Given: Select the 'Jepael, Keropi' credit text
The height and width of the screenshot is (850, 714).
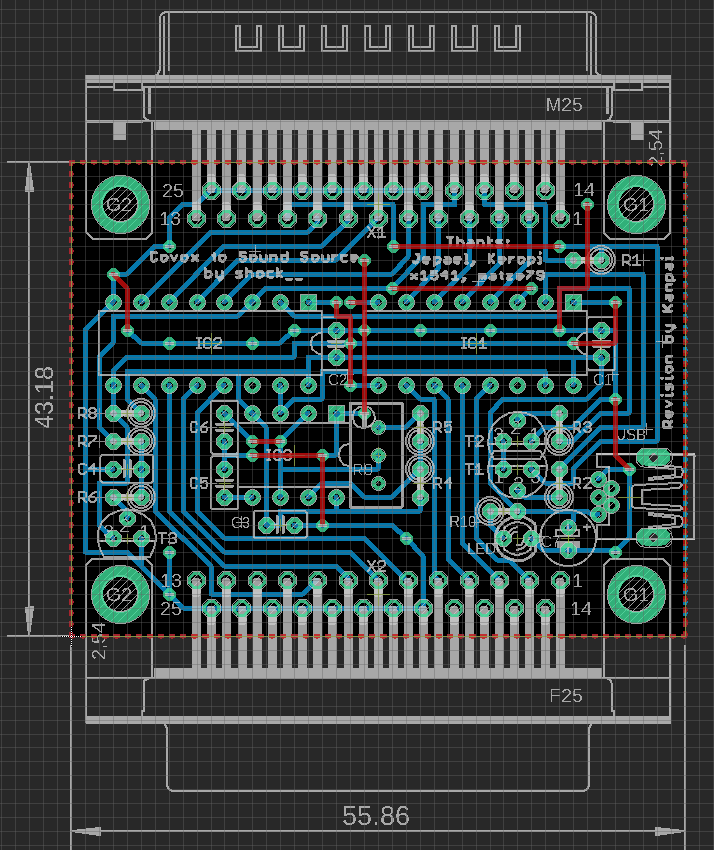Looking at the screenshot, I should [477, 259].
